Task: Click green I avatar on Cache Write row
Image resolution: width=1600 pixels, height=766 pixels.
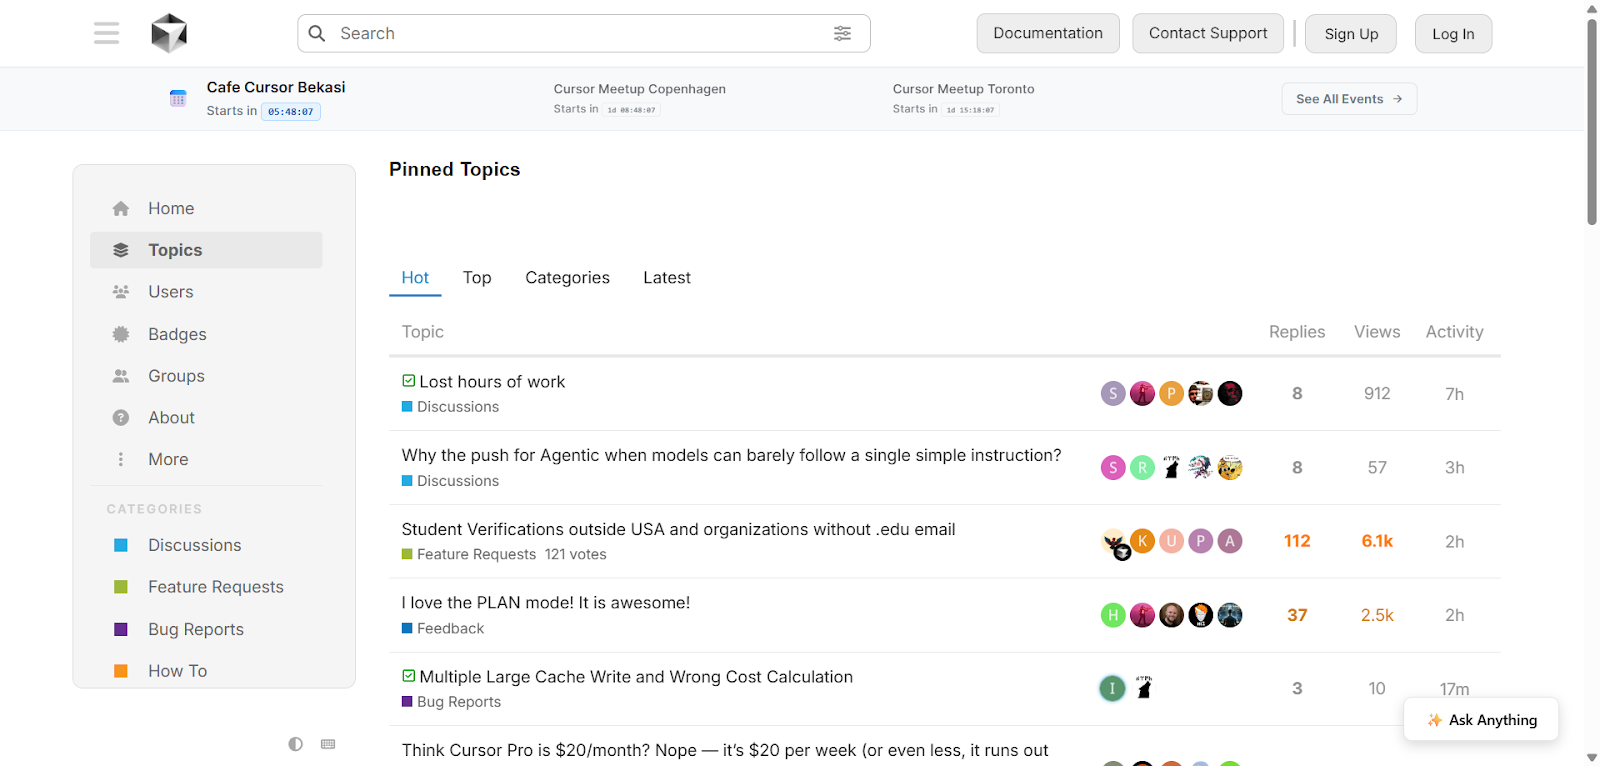Action: [x=1112, y=688]
